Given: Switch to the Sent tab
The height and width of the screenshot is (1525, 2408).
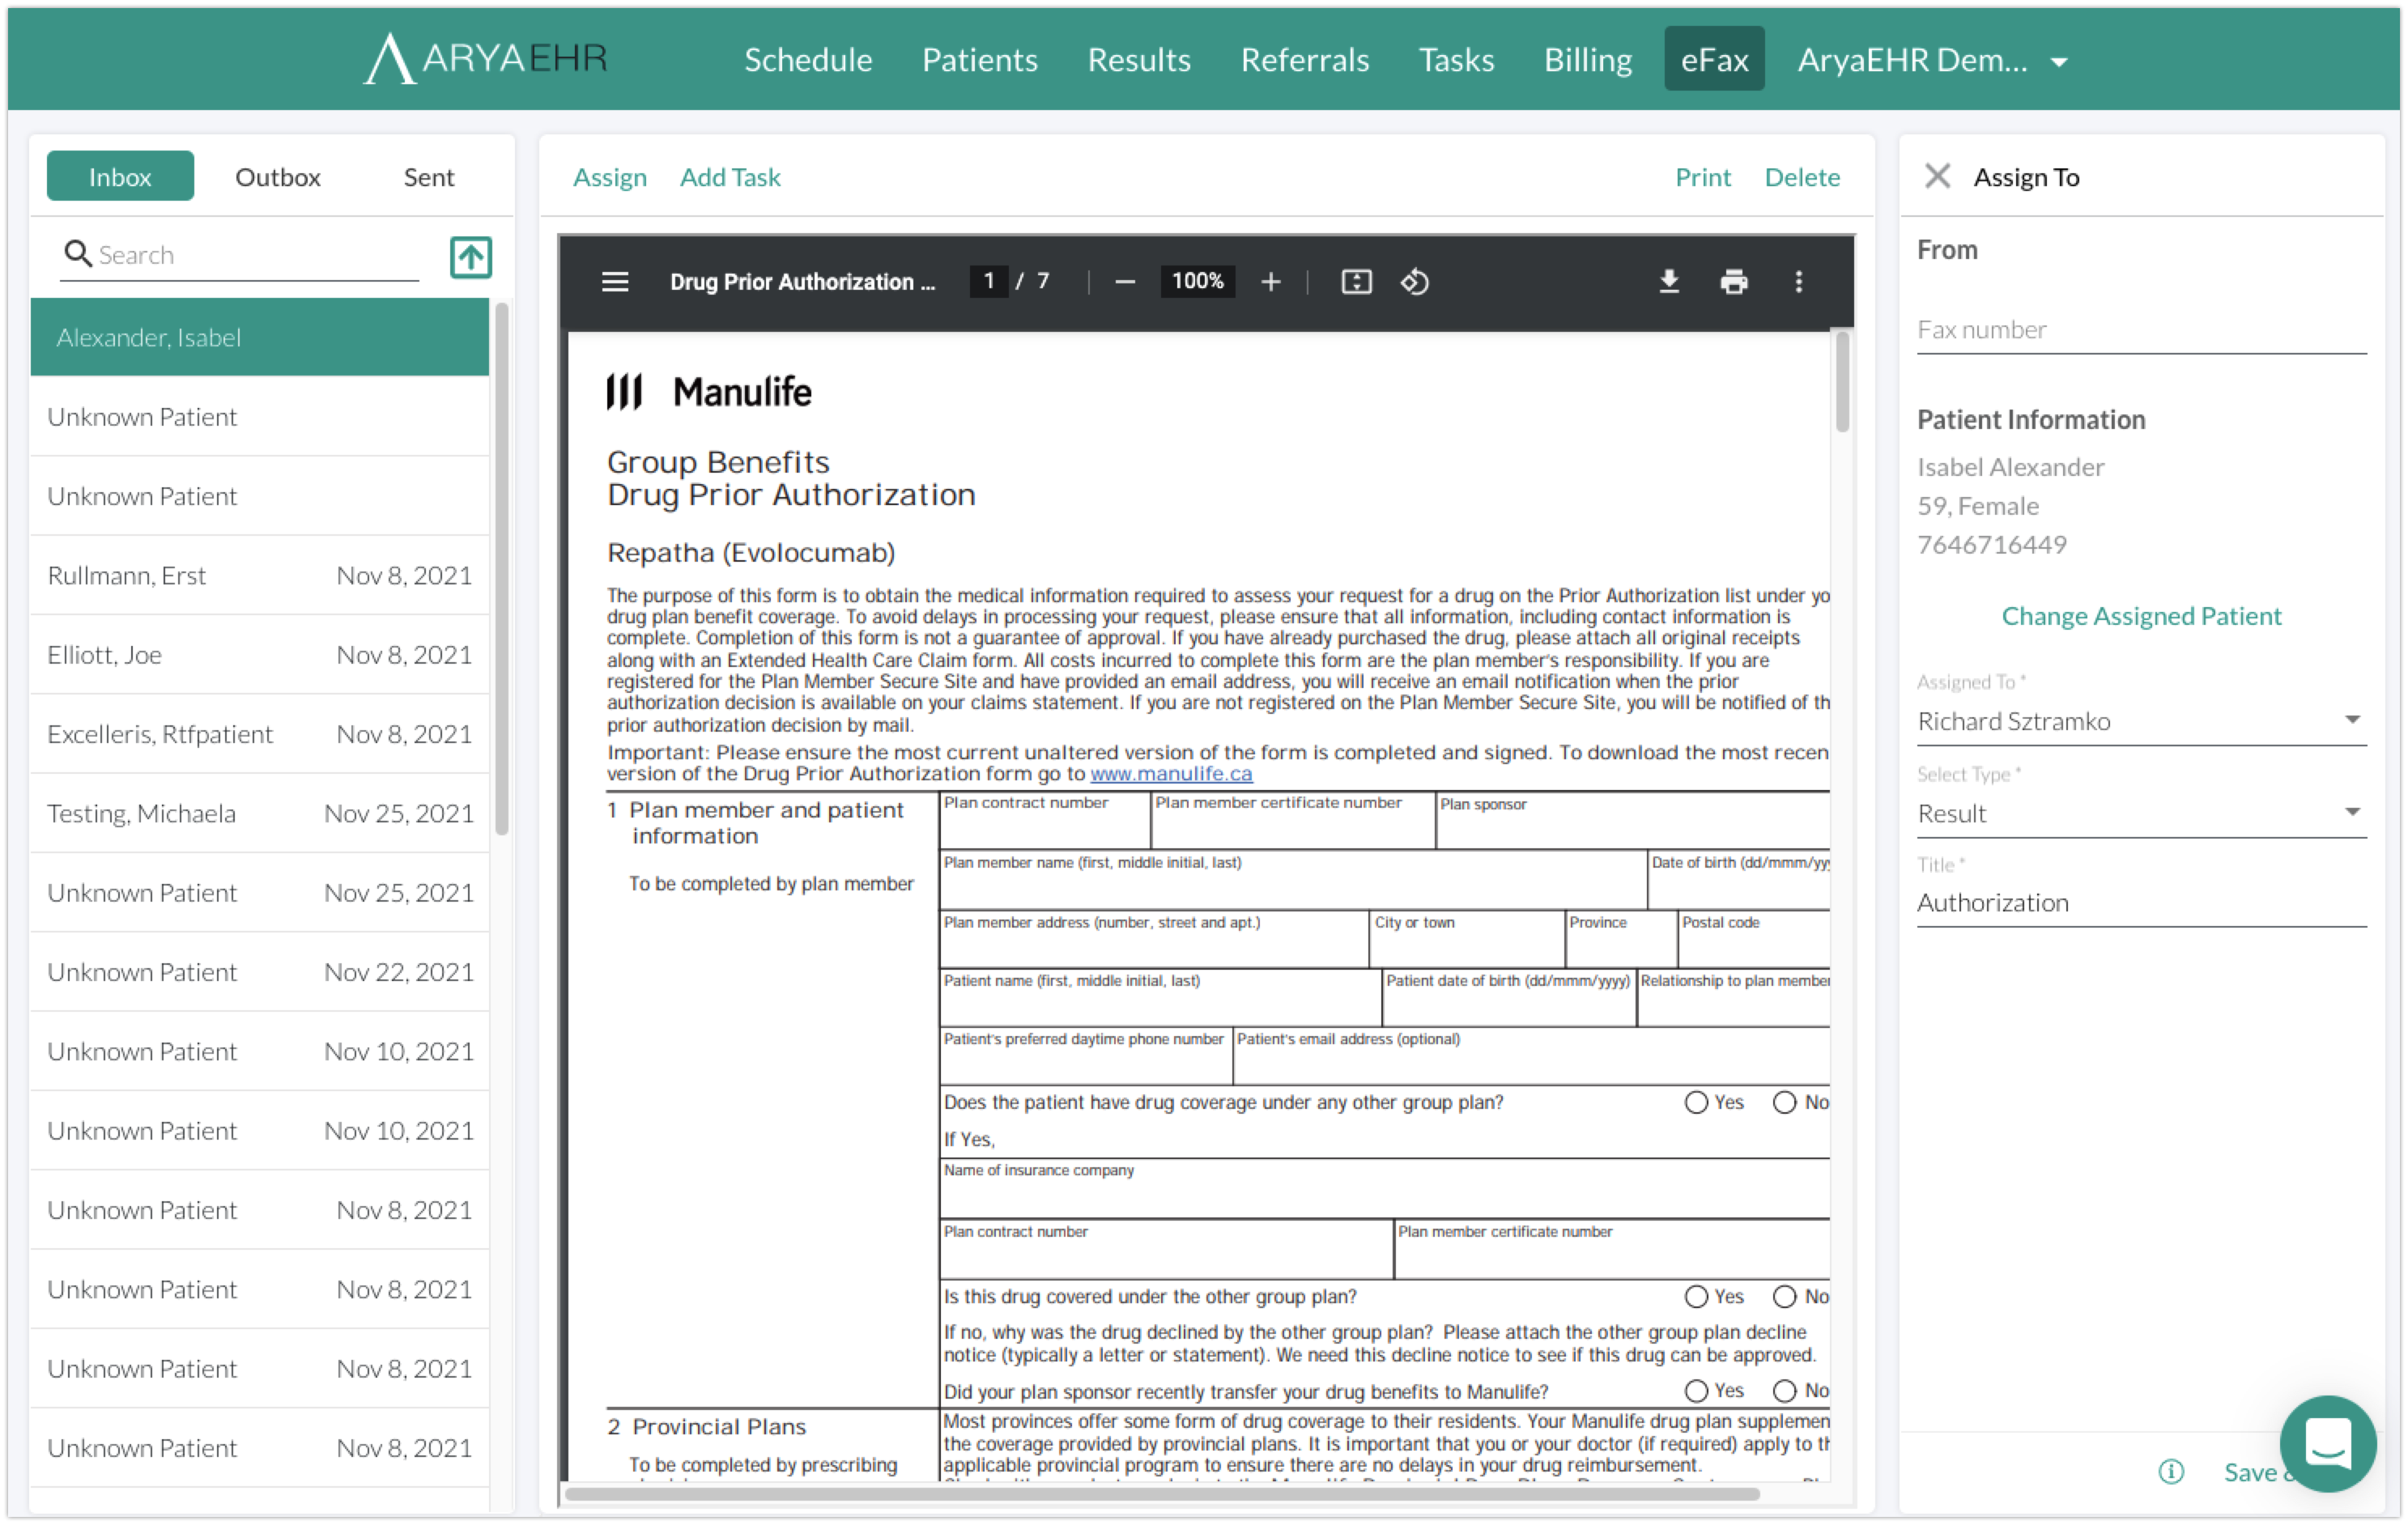Looking at the screenshot, I should click(428, 177).
